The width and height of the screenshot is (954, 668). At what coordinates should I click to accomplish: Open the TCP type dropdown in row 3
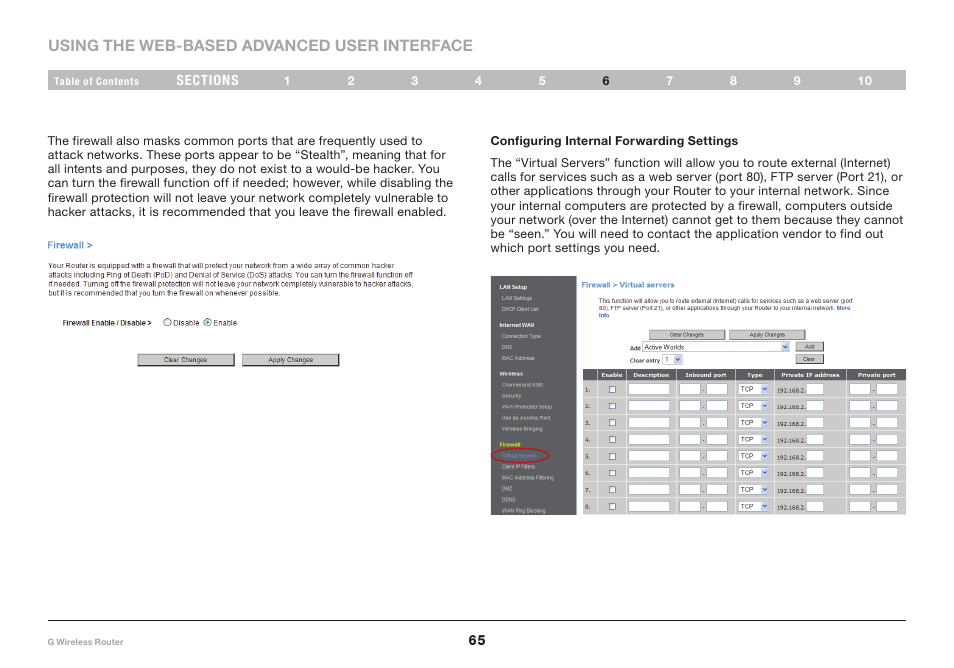754,423
